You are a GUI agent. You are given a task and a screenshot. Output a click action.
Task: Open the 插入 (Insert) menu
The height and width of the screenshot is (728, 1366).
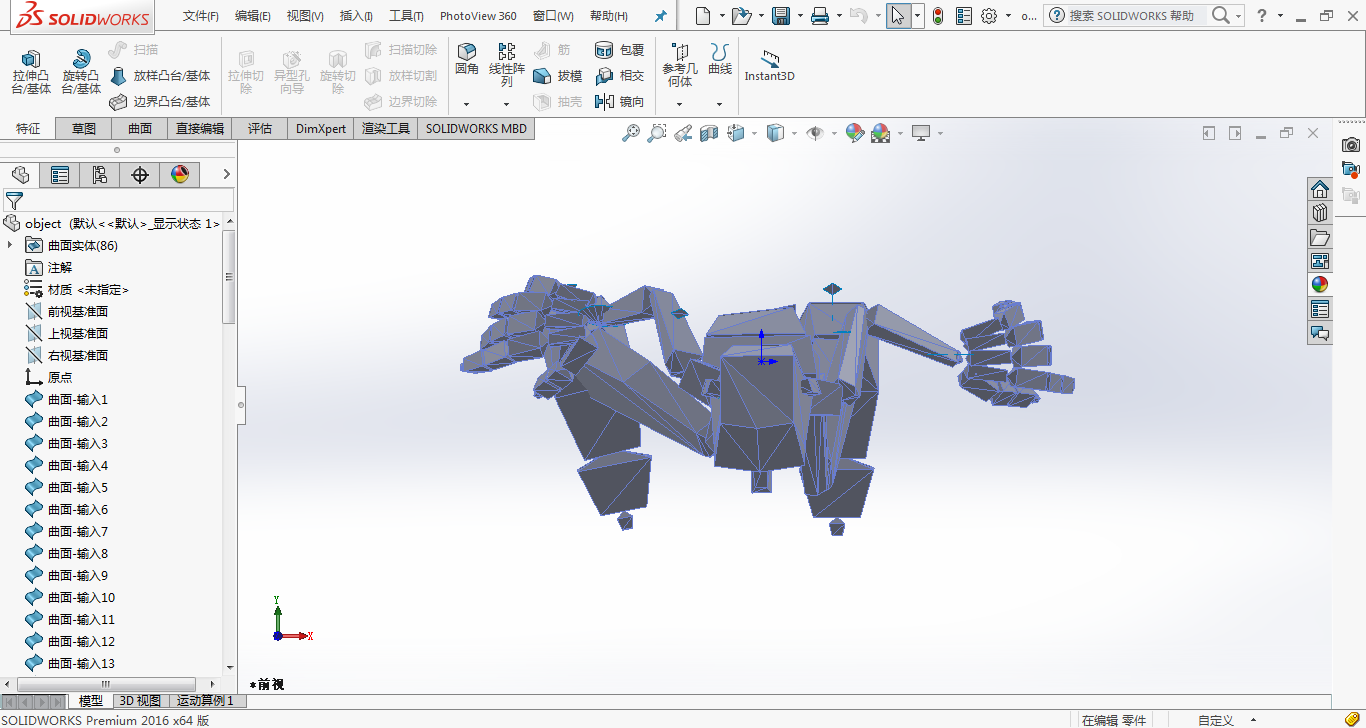[355, 15]
